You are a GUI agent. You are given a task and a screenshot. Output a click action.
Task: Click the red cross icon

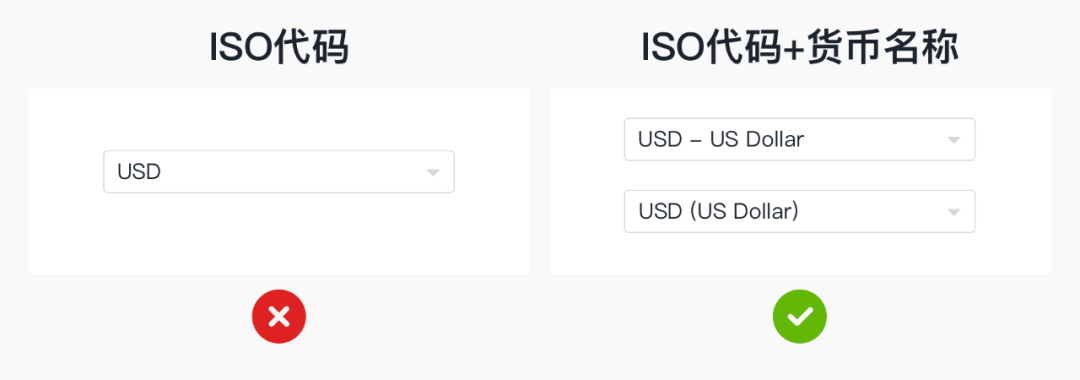[x=279, y=317]
